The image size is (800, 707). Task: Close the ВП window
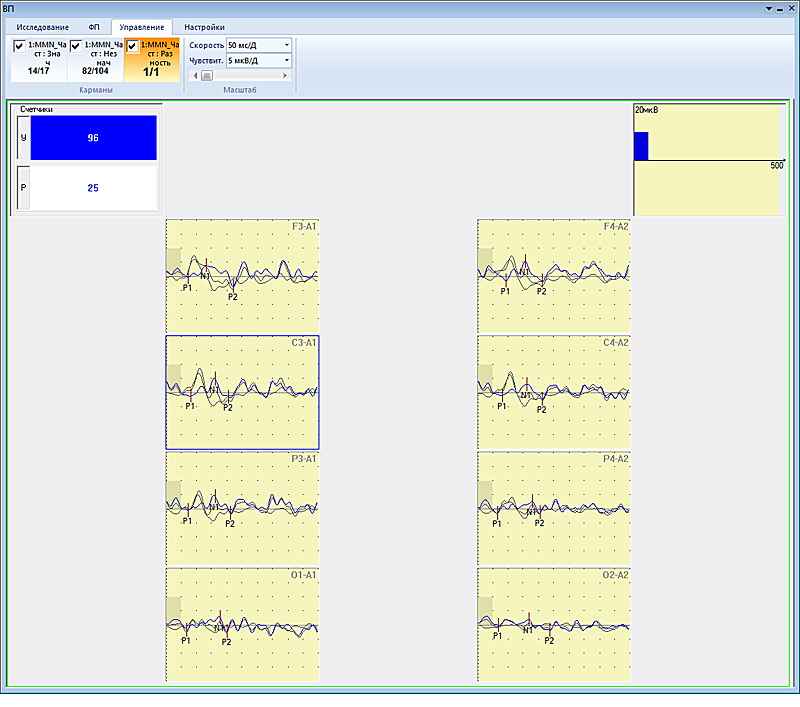pos(792,9)
